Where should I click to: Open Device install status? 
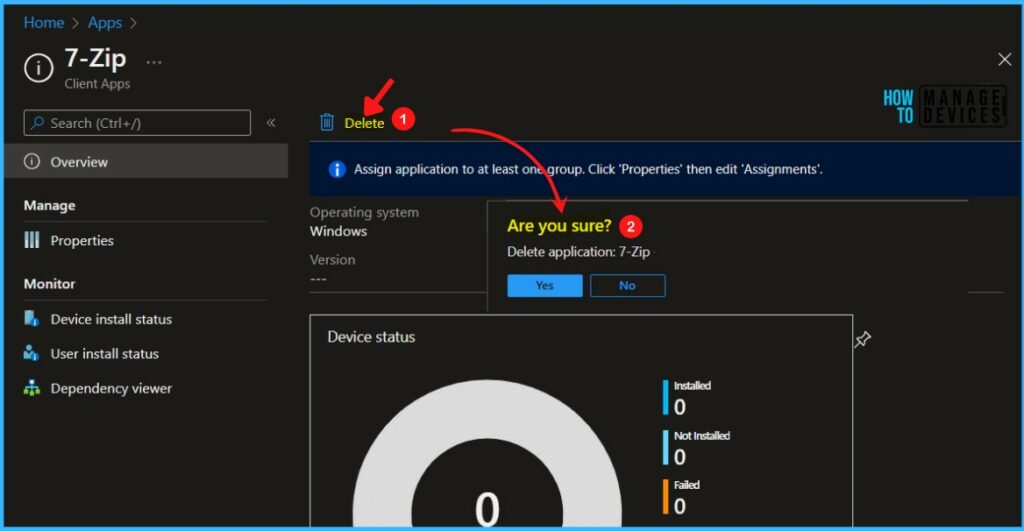click(111, 319)
